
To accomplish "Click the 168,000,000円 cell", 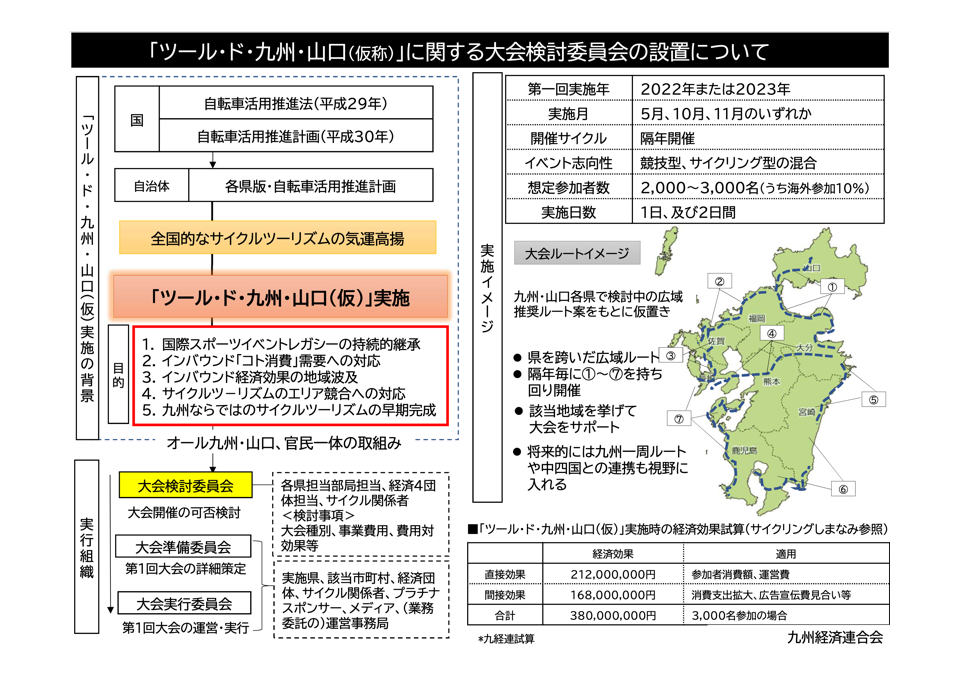I will point(613,595).
